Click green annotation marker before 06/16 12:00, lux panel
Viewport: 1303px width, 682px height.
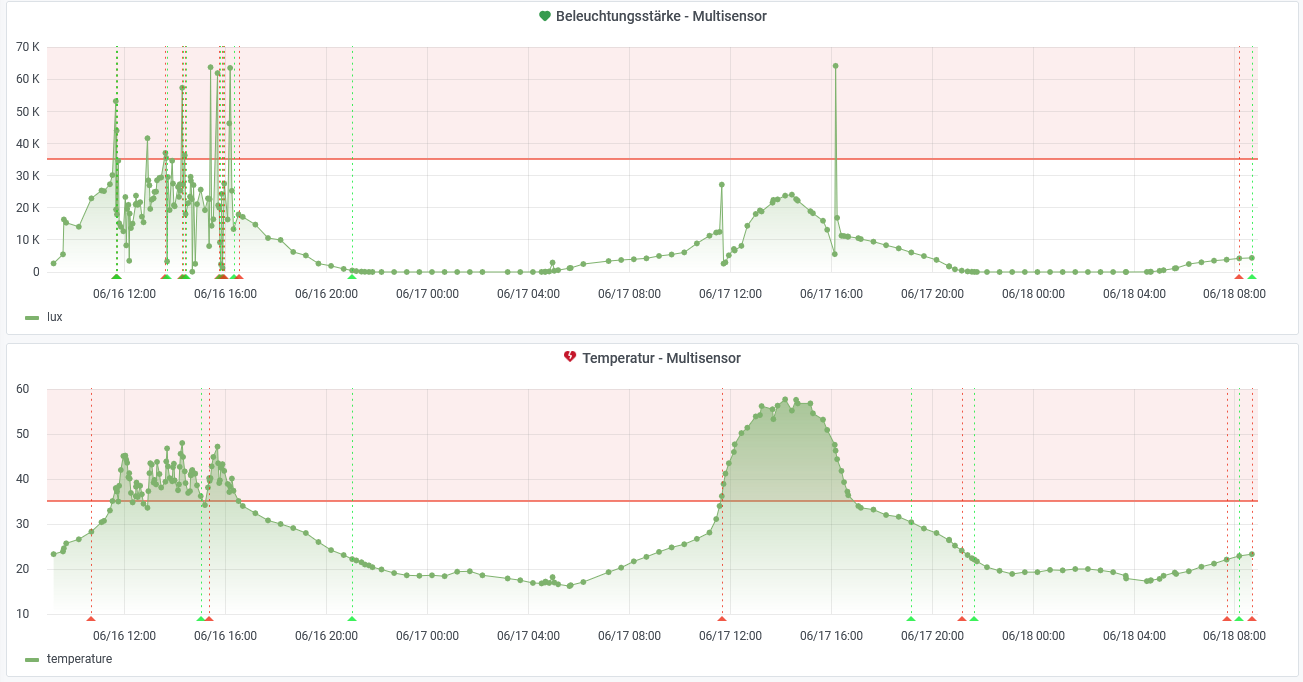[x=116, y=276]
